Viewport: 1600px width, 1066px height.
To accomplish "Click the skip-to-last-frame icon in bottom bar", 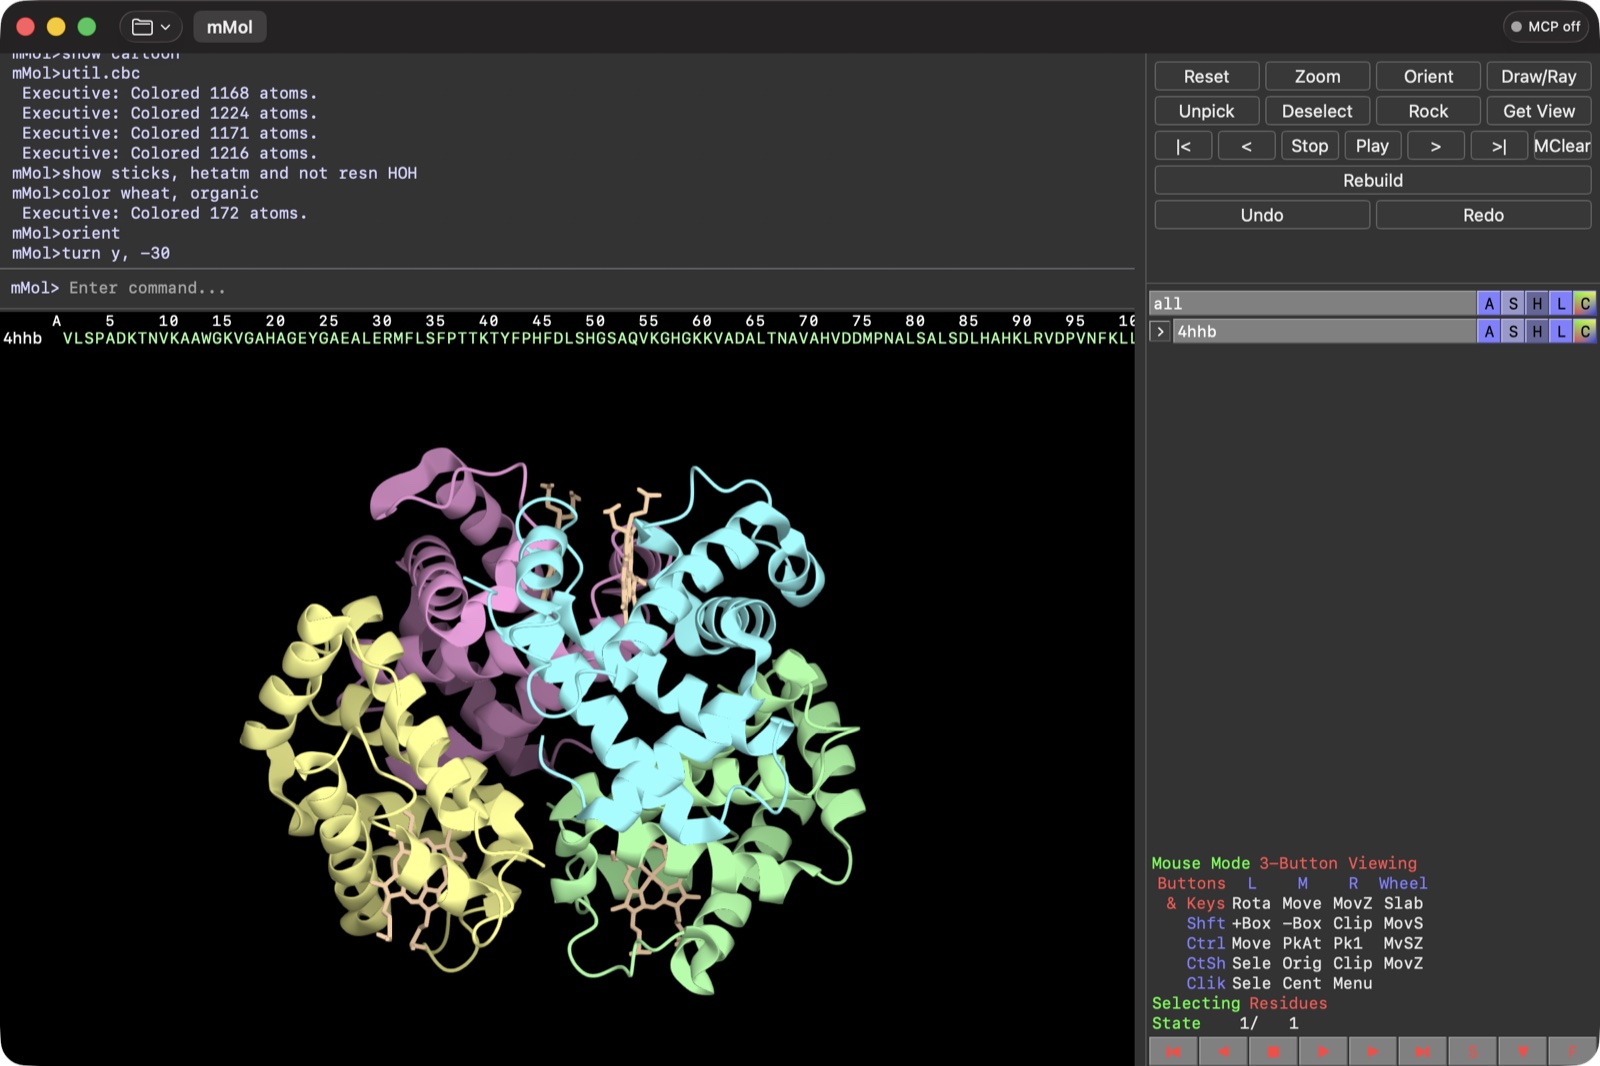I will pyautogui.click(x=1423, y=1051).
